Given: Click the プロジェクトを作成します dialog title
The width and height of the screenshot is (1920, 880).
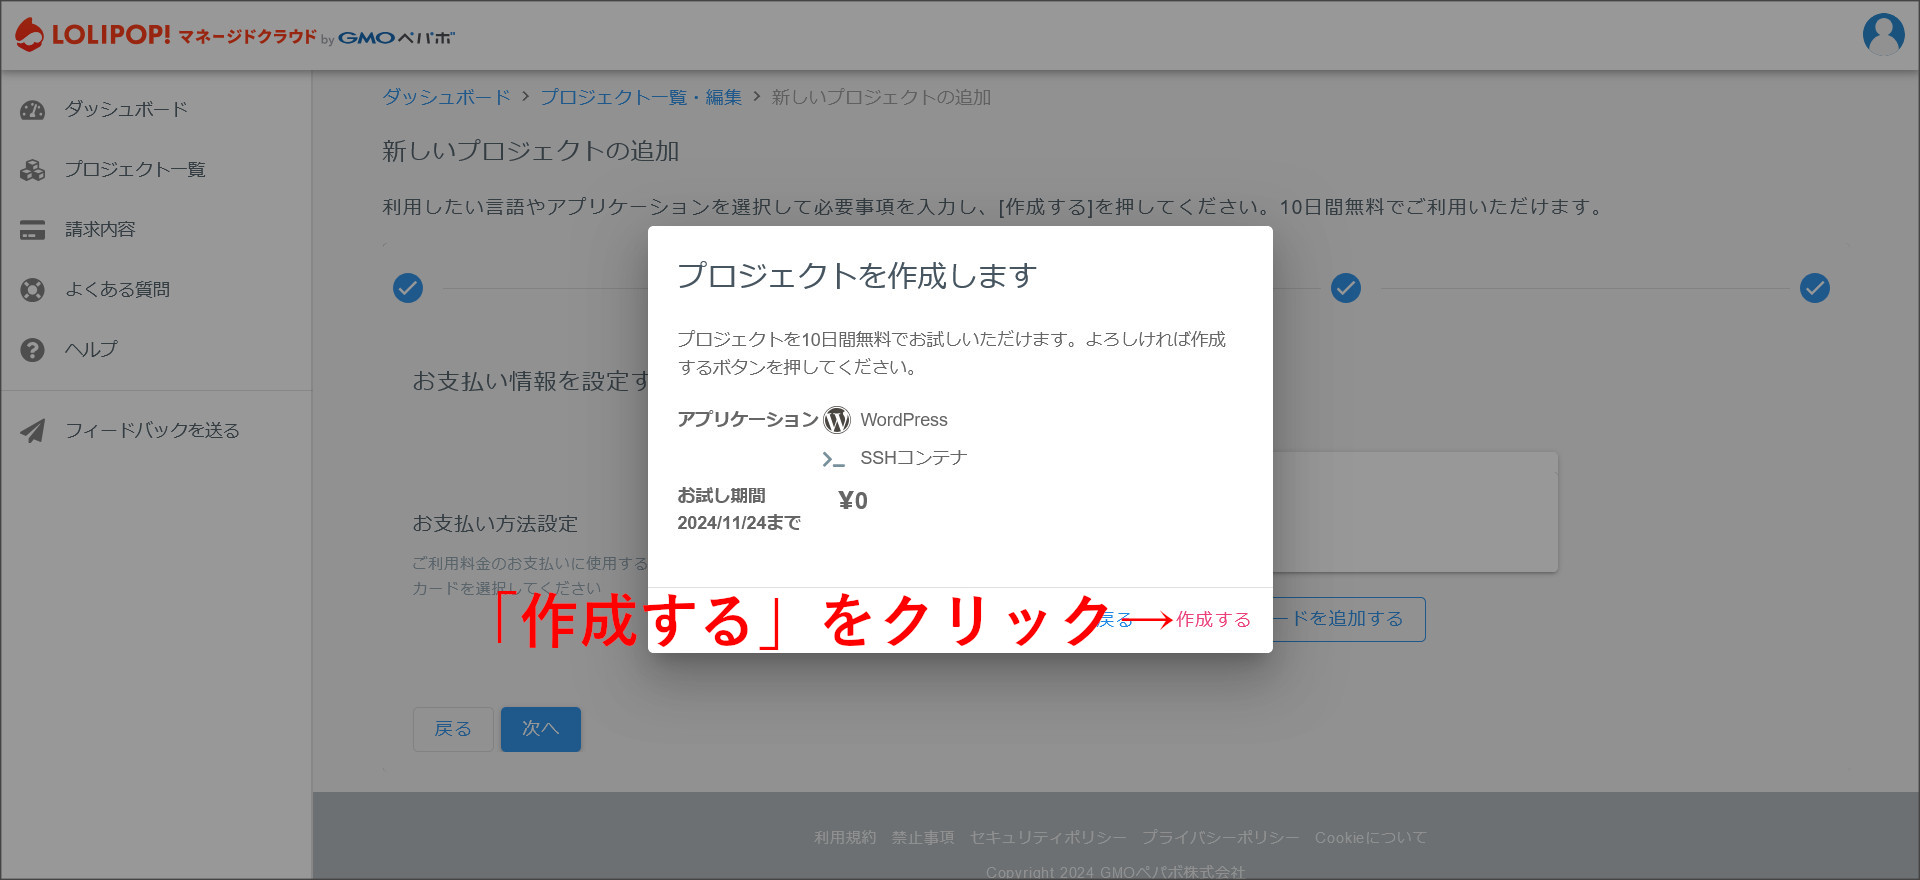Looking at the screenshot, I should pos(857,275).
